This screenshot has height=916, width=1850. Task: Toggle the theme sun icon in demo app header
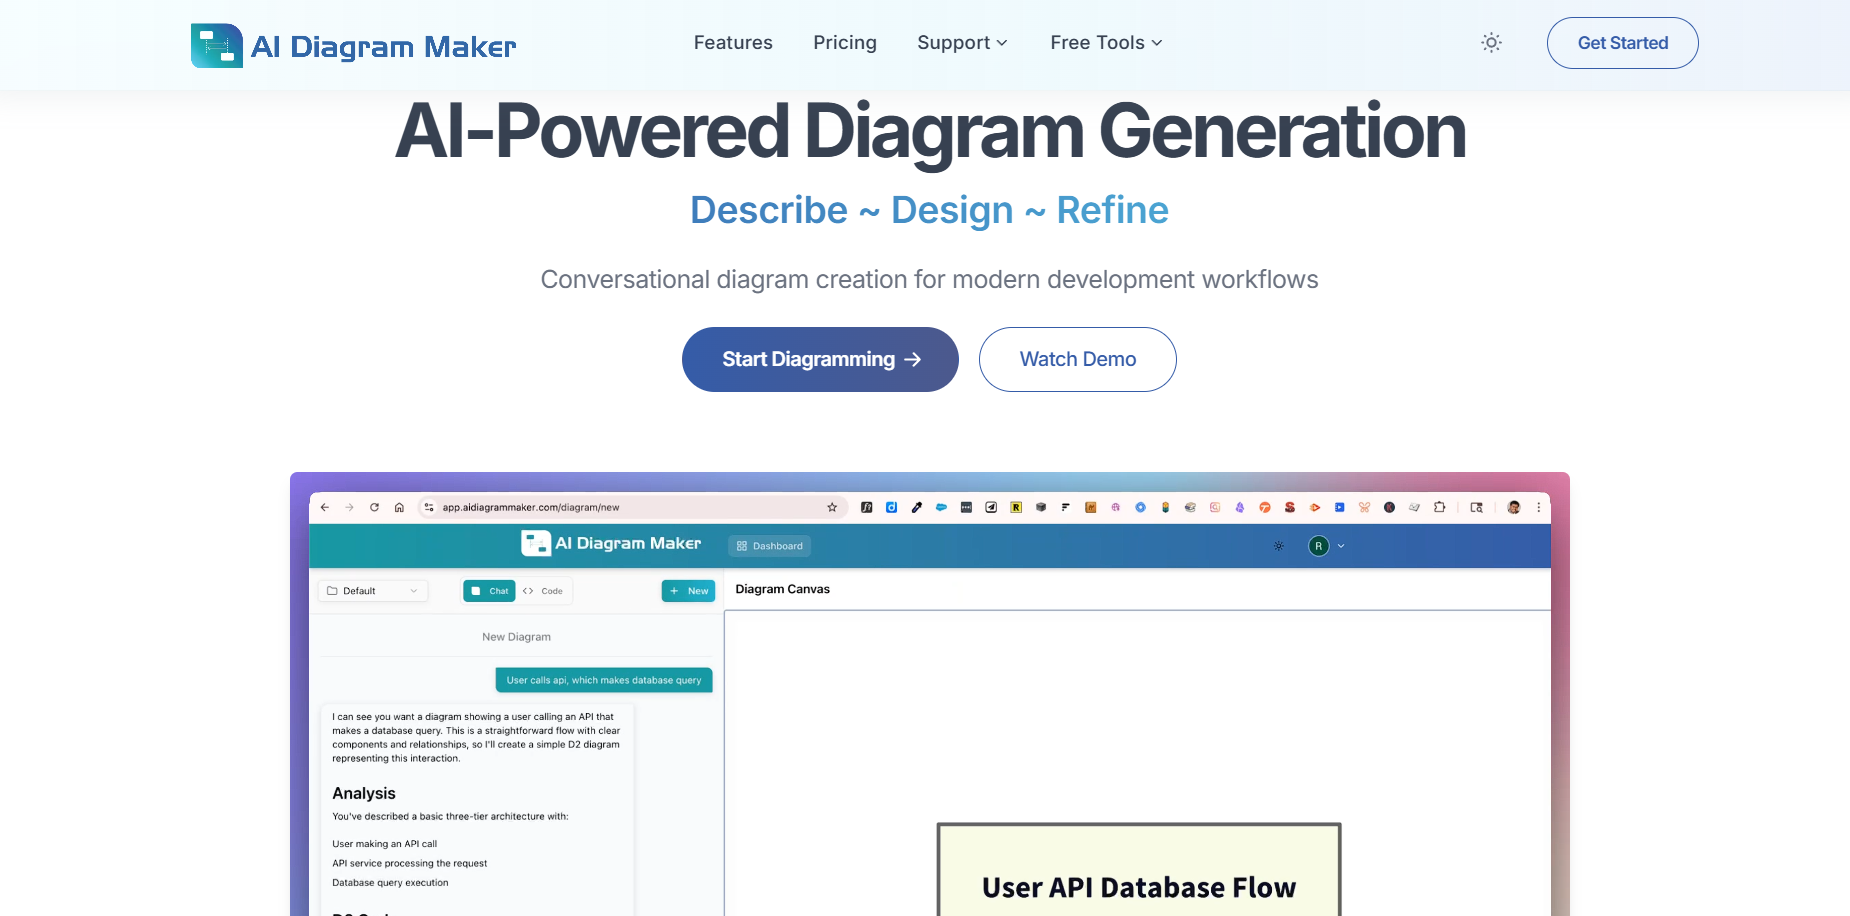[x=1279, y=546]
